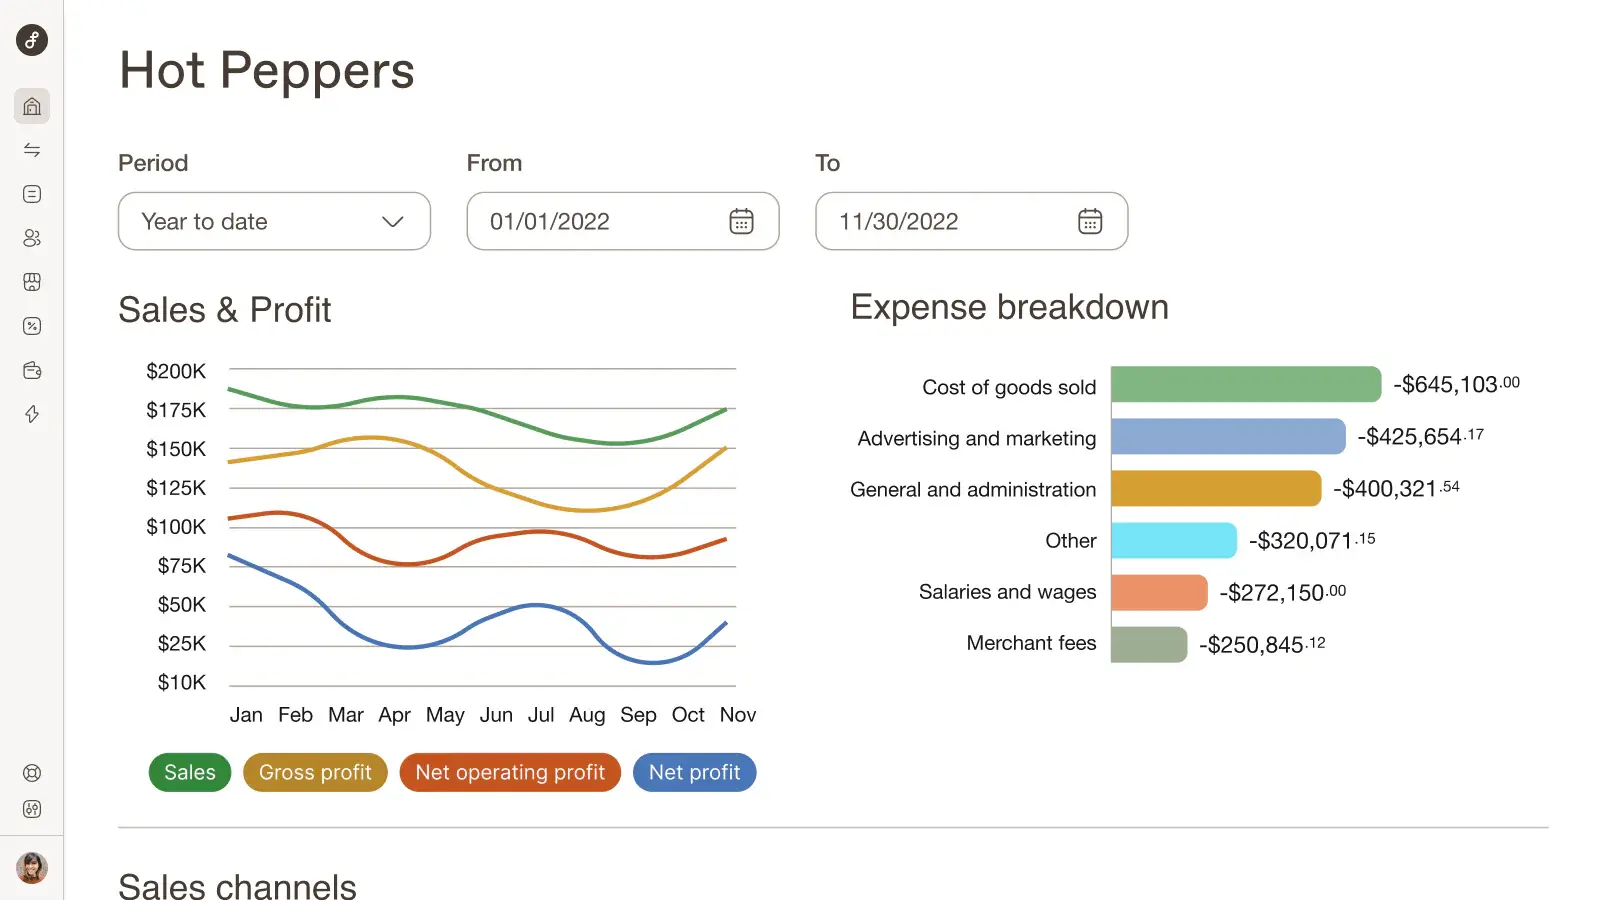The width and height of the screenshot is (1600, 900).
Task: Click the Cost of goods sold bar
Action: [1245, 384]
